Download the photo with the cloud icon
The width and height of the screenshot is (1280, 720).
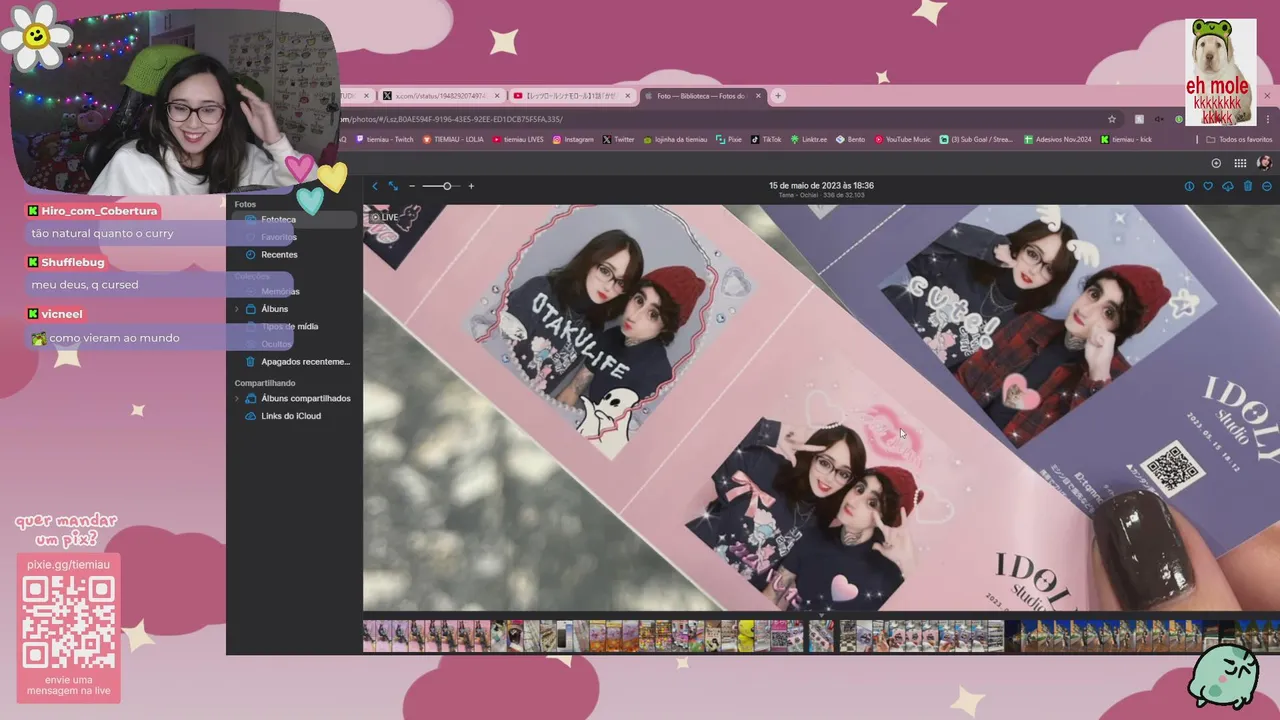point(1228,186)
